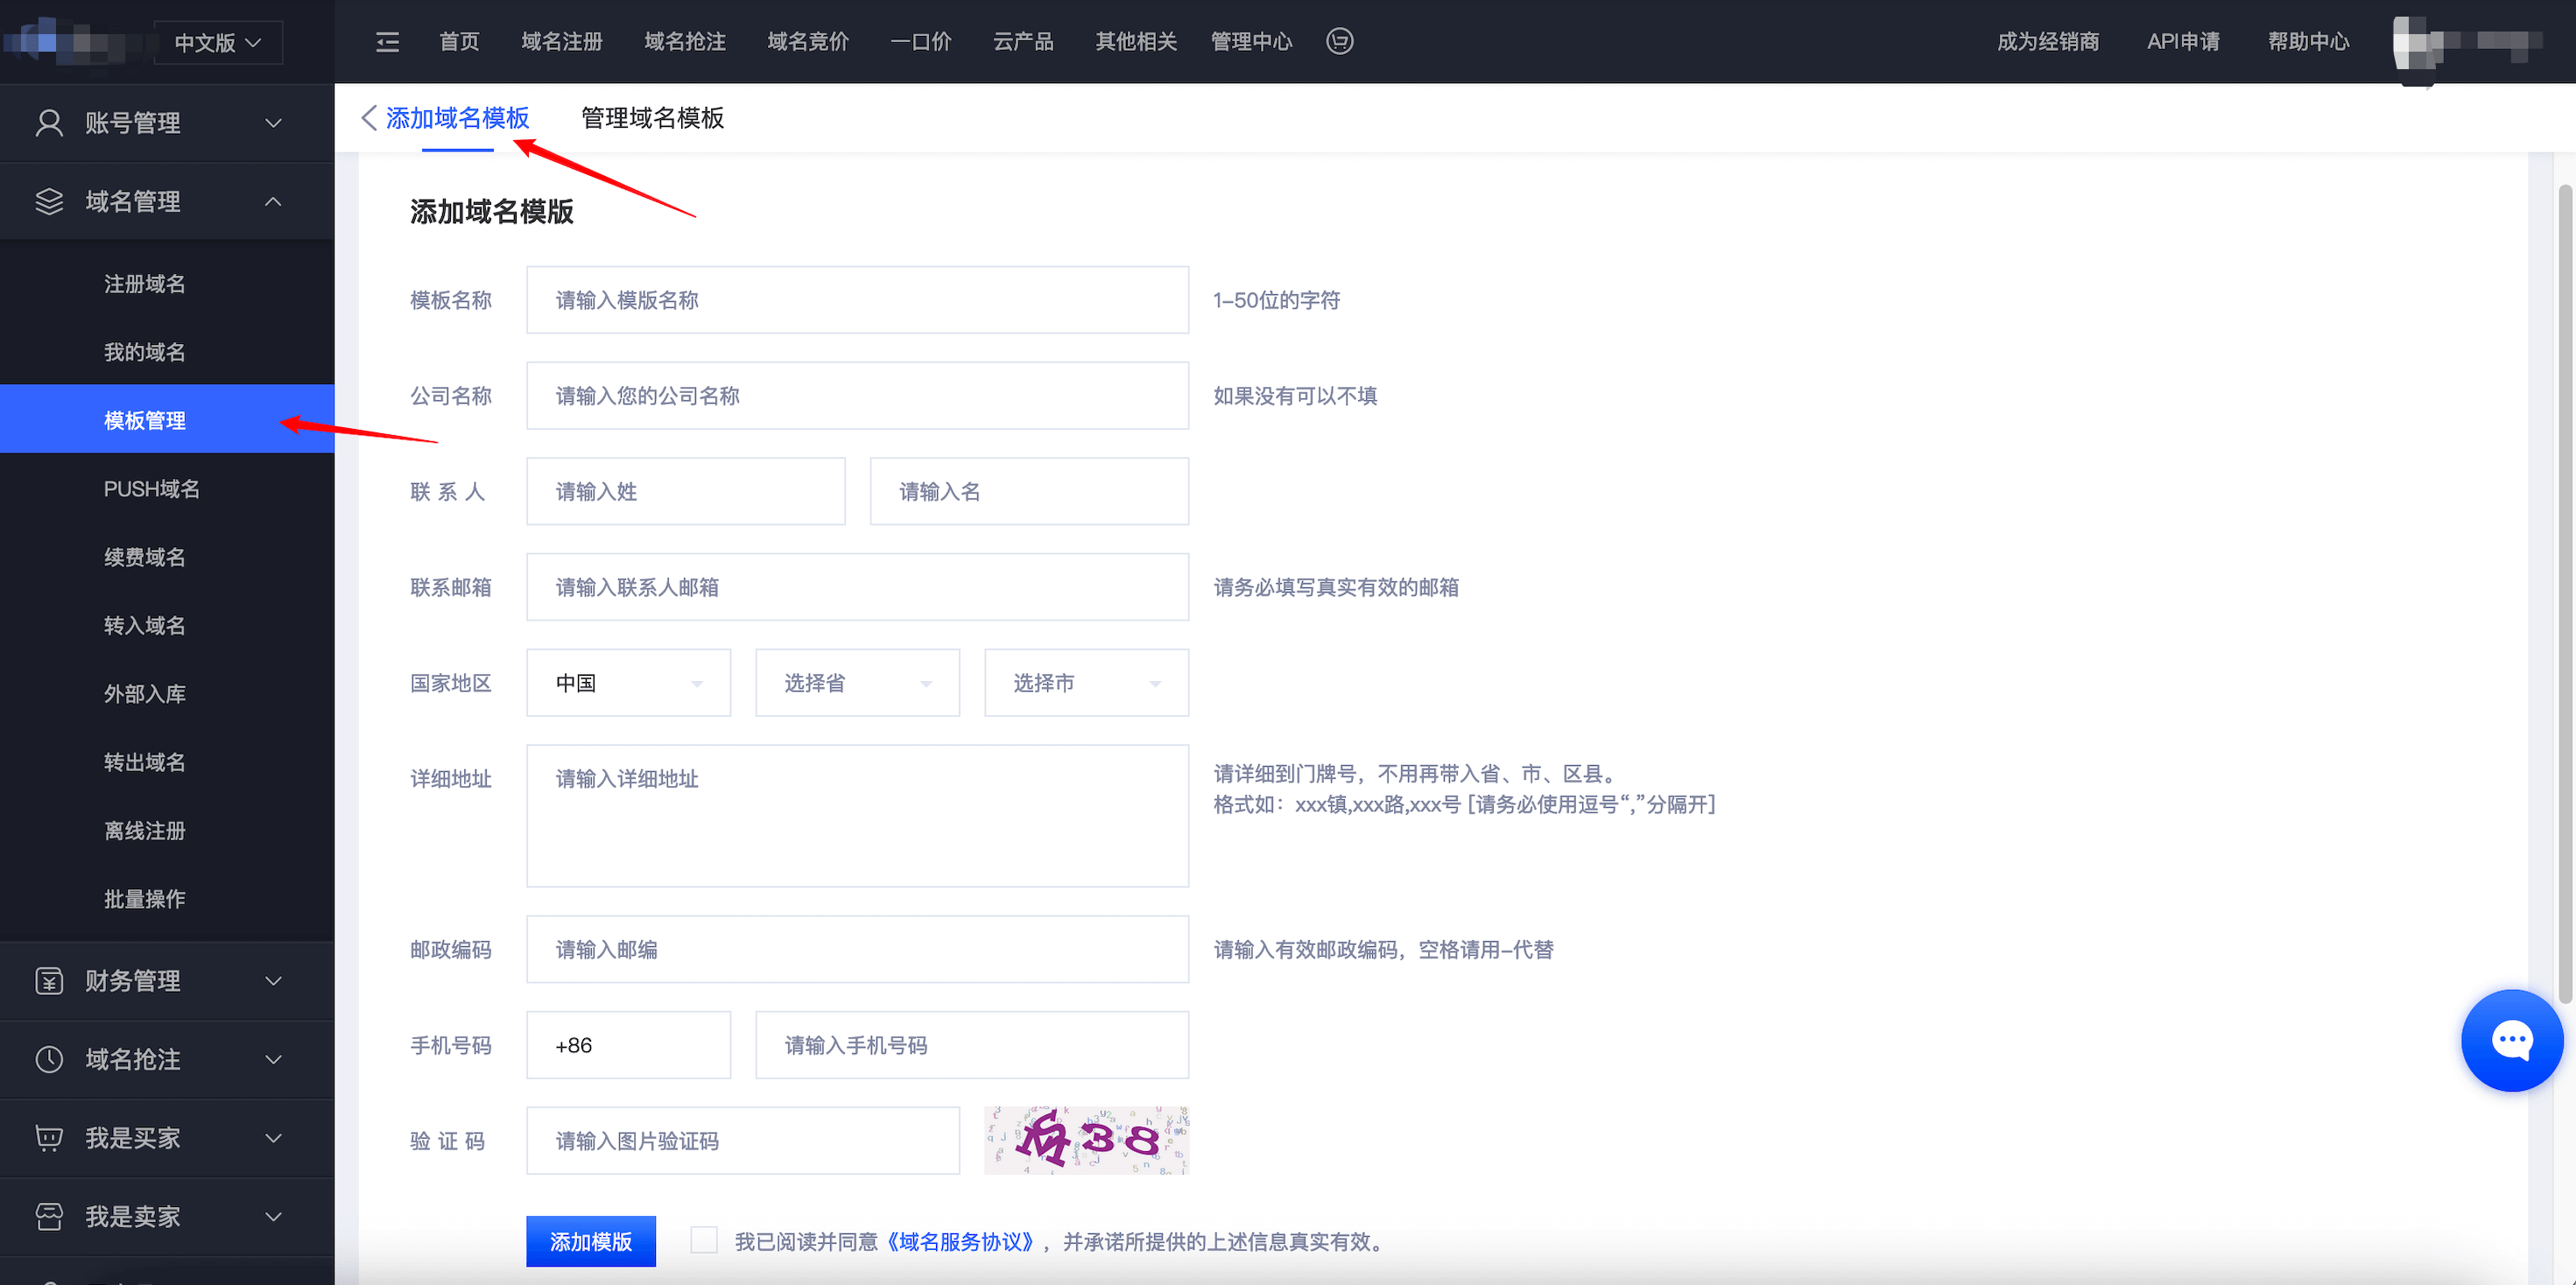Open the 中文版 language dropdown
This screenshot has width=2576, height=1285.
pyautogui.click(x=218, y=43)
